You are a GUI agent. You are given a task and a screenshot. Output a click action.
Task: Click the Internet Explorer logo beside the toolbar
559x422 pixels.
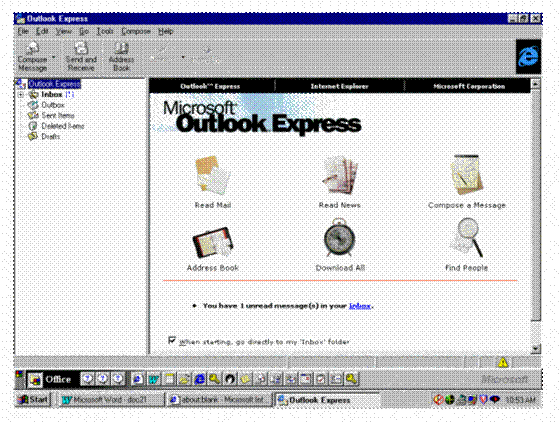pyautogui.click(x=528, y=57)
